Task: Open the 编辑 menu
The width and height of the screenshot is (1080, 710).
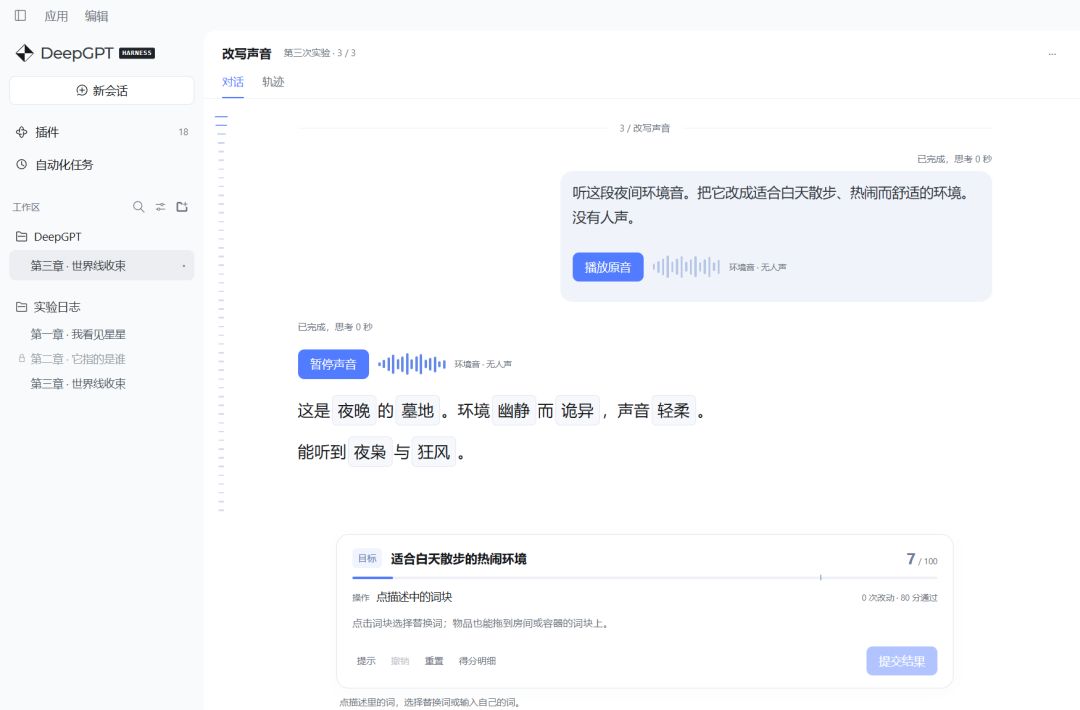Action: coord(96,16)
